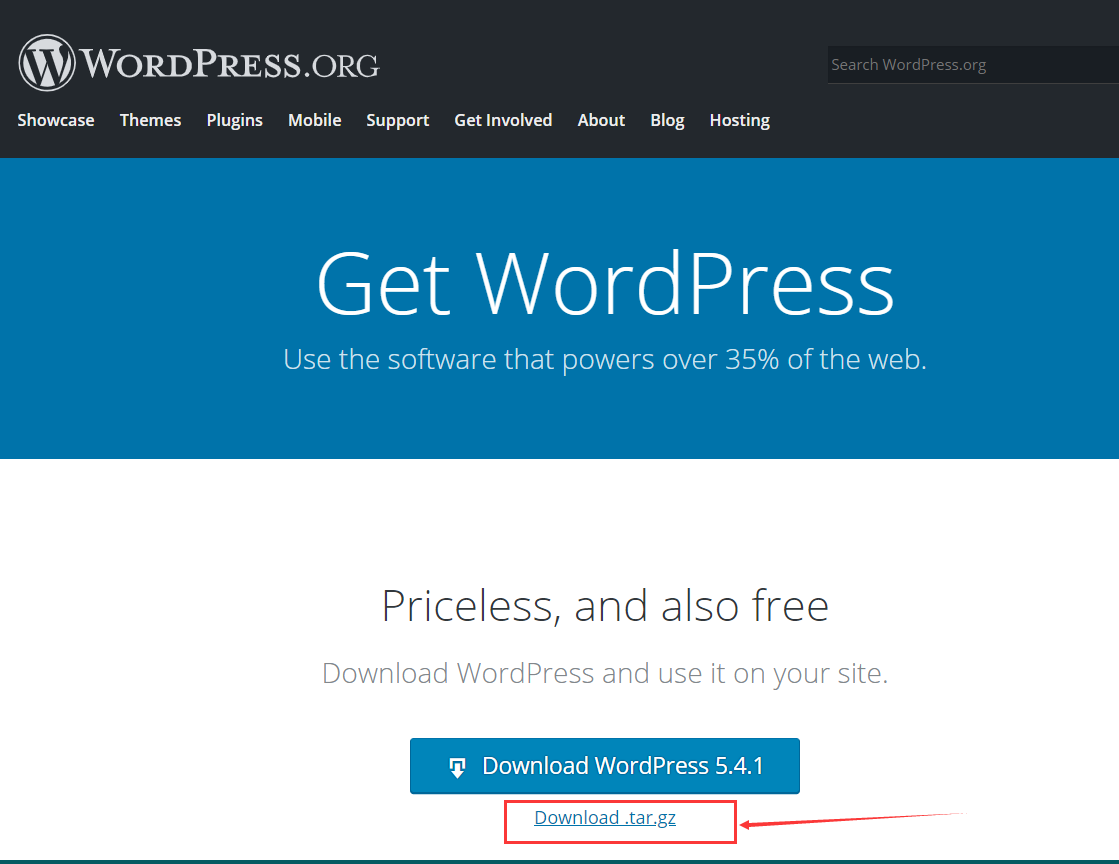1119x864 pixels.
Task: Click 'Download WordPress and use it' text
Action: 605,674
